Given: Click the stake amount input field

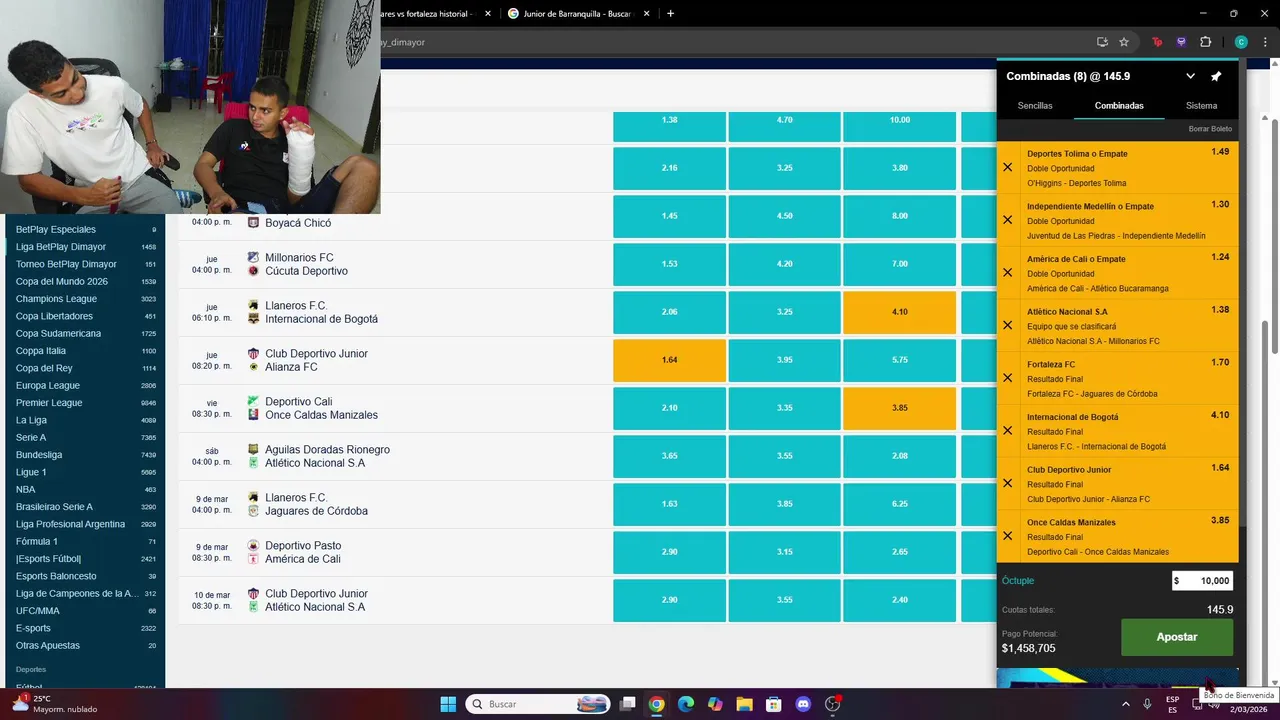Looking at the screenshot, I should coord(1202,581).
